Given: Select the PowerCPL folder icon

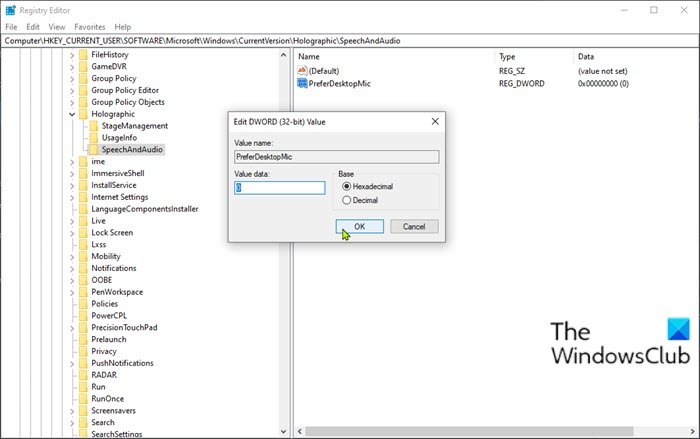Looking at the screenshot, I should pyautogui.click(x=83, y=315).
